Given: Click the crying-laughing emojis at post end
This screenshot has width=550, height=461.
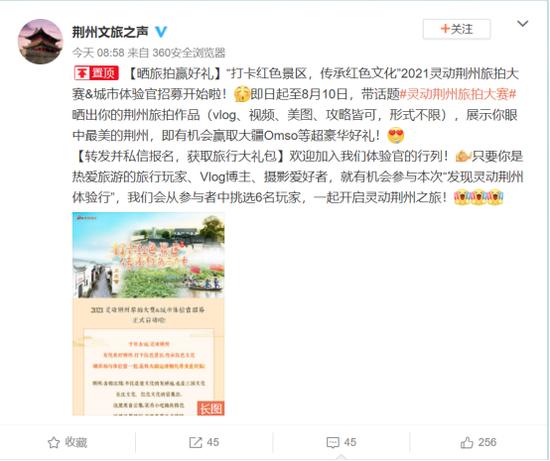Looking at the screenshot, I should coord(478,198).
